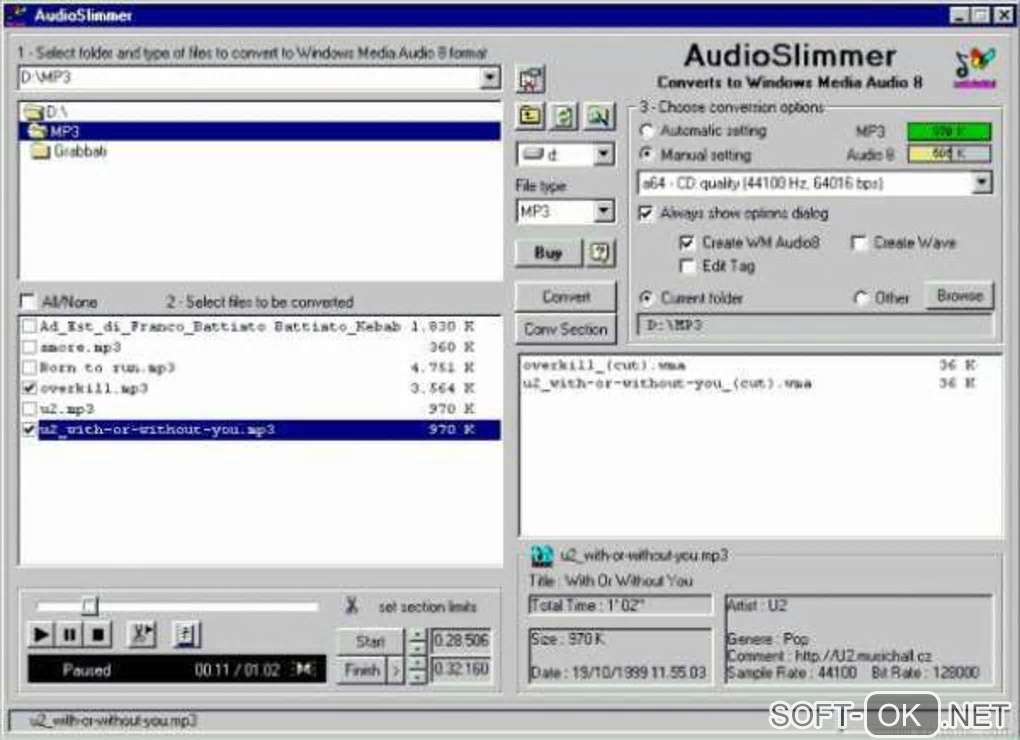Screen dimensions: 1020x740
Task: Click the scissors icon beside set section limits
Action: click(x=352, y=606)
